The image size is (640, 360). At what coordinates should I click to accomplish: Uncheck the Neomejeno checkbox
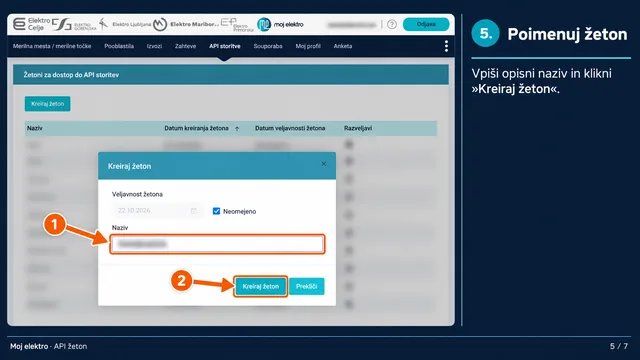point(216,211)
